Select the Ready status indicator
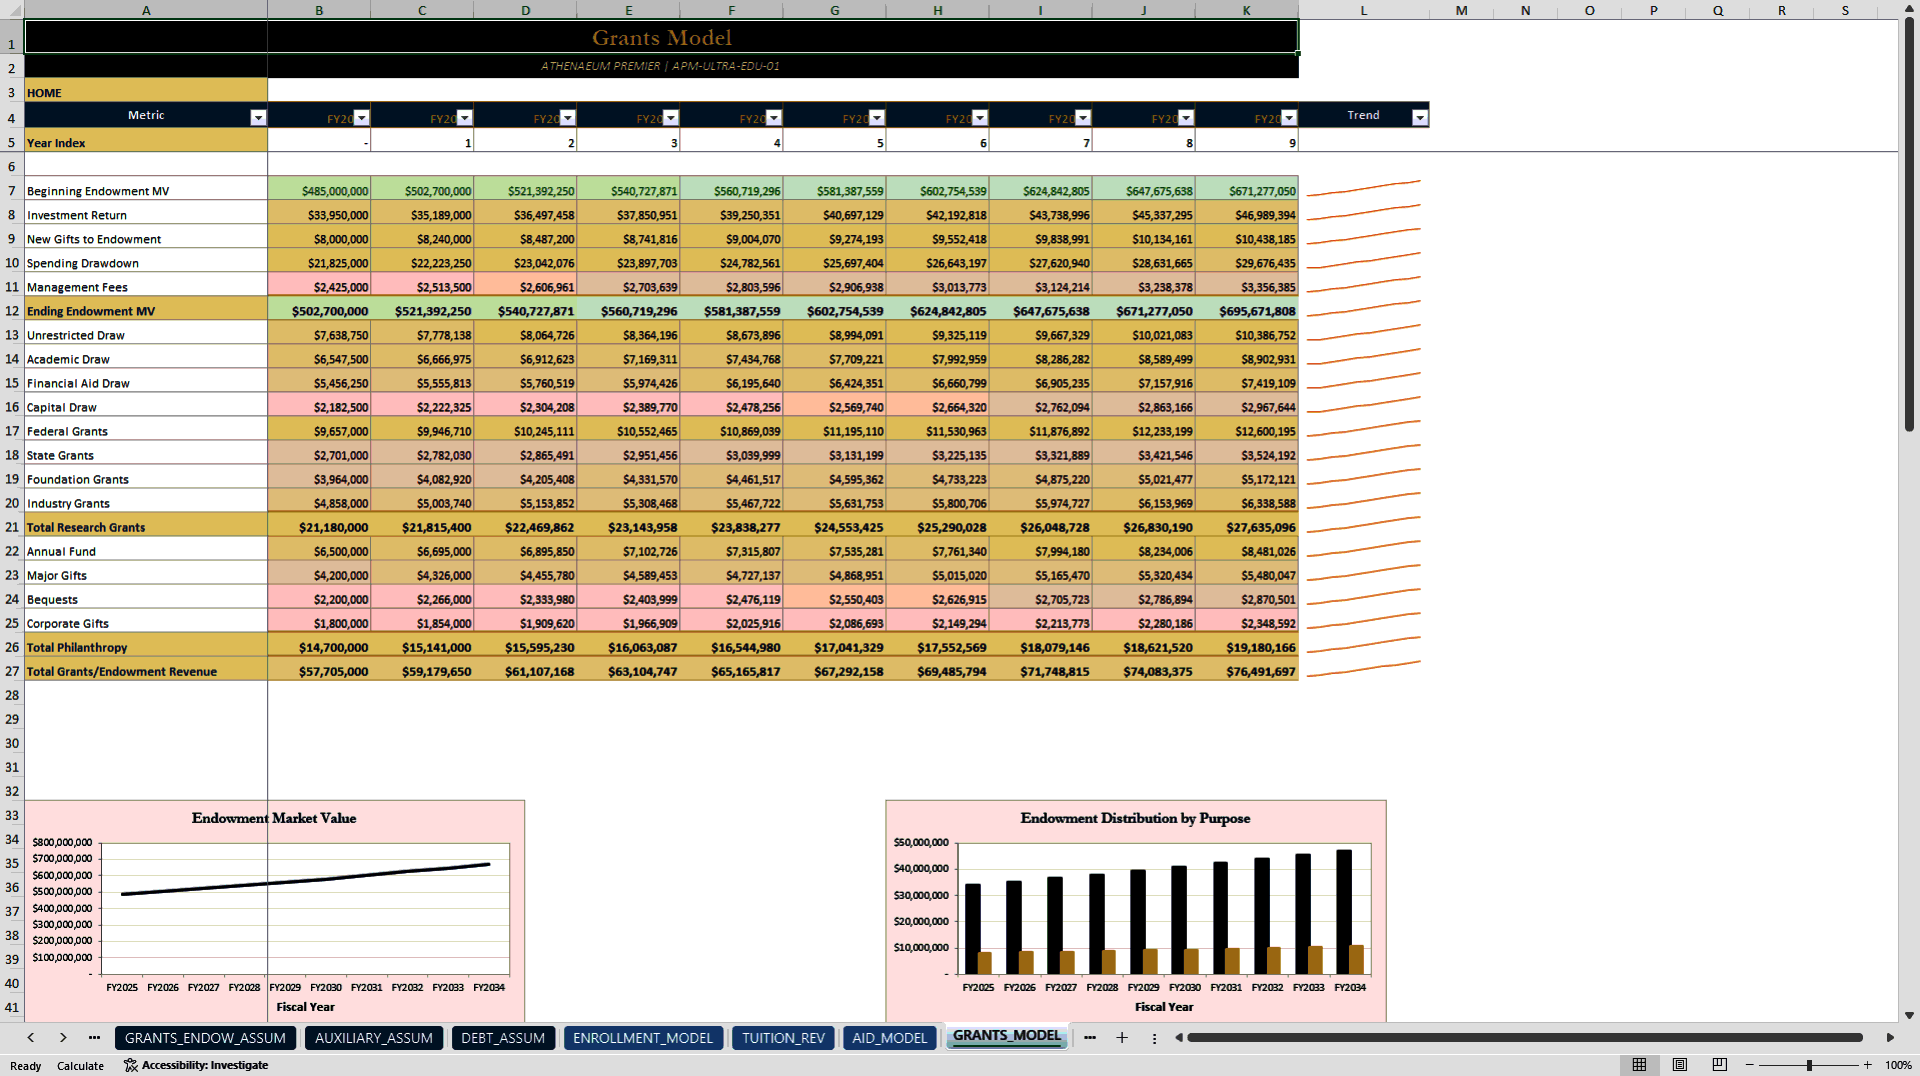The image size is (1920, 1076). [25, 1066]
